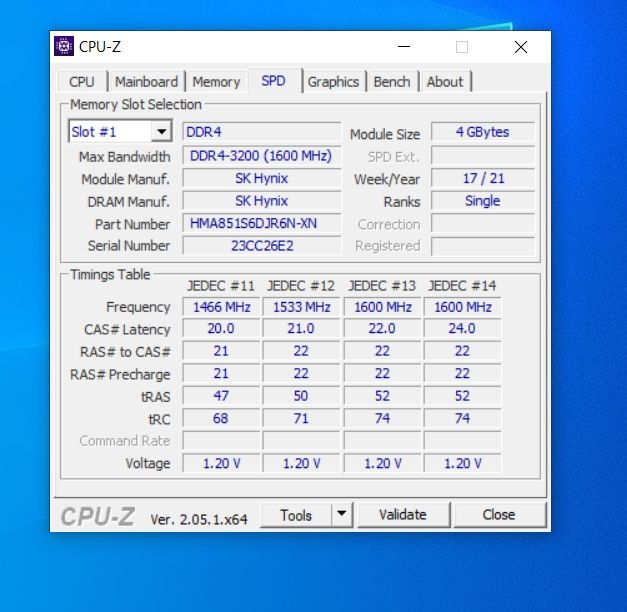627x612 pixels.
Task: Open the Memory tab
Action: [x=216, y=82]
